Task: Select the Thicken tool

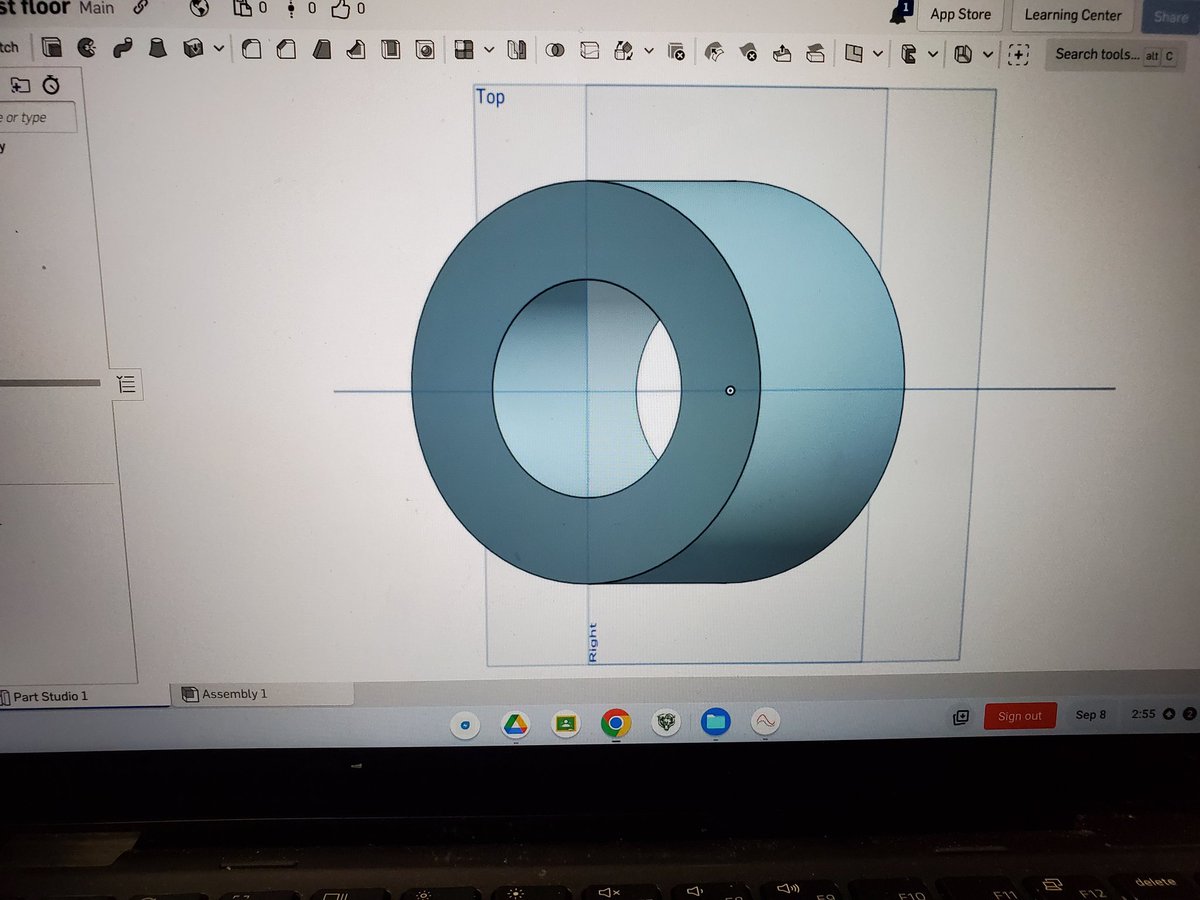Action: [x=194, y=49]
